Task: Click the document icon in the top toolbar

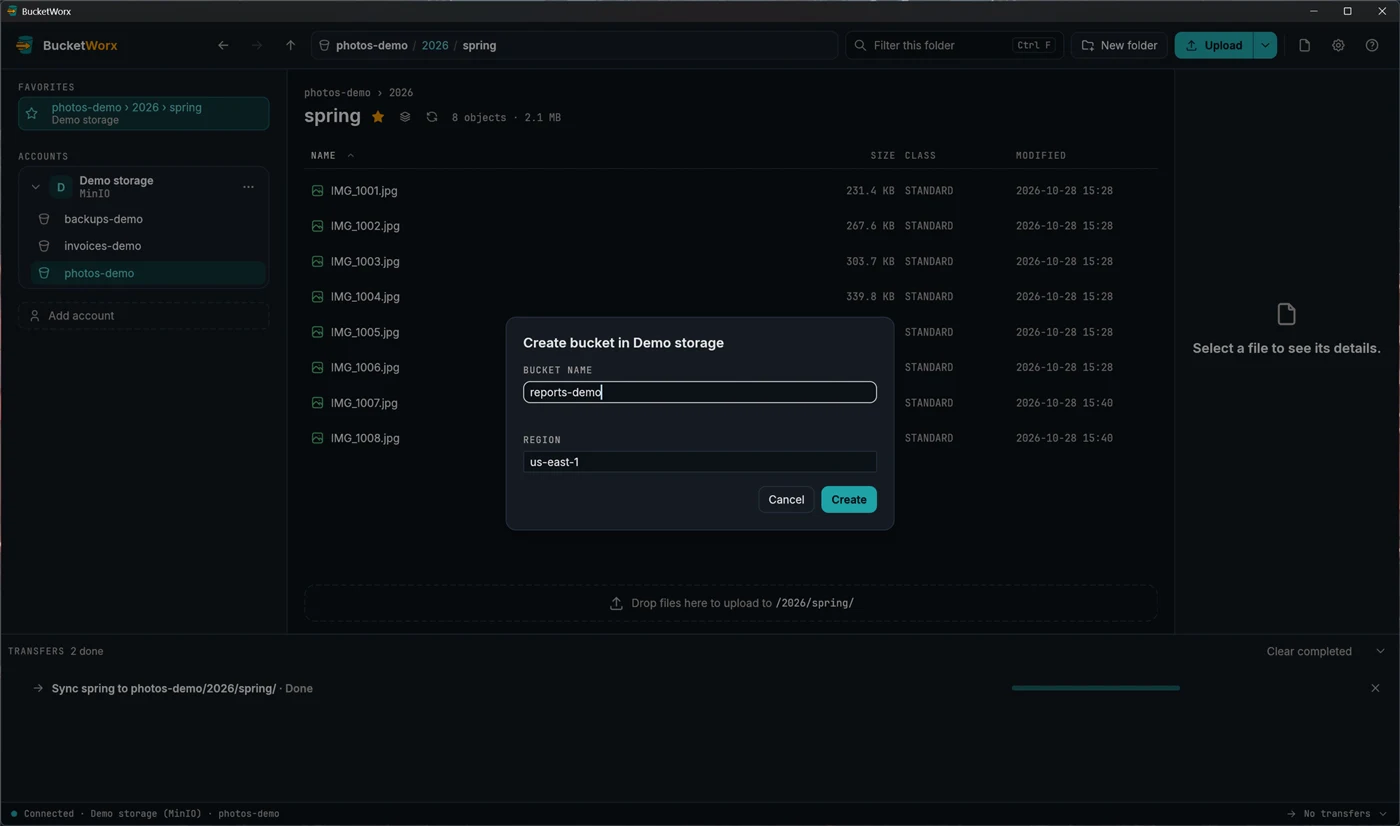Action: 1304,45
